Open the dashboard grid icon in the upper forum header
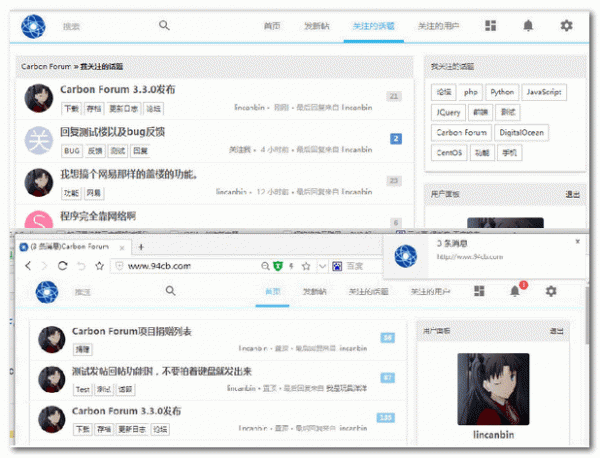Viewport: 600px width, 458px height. [x=491, y=26]
